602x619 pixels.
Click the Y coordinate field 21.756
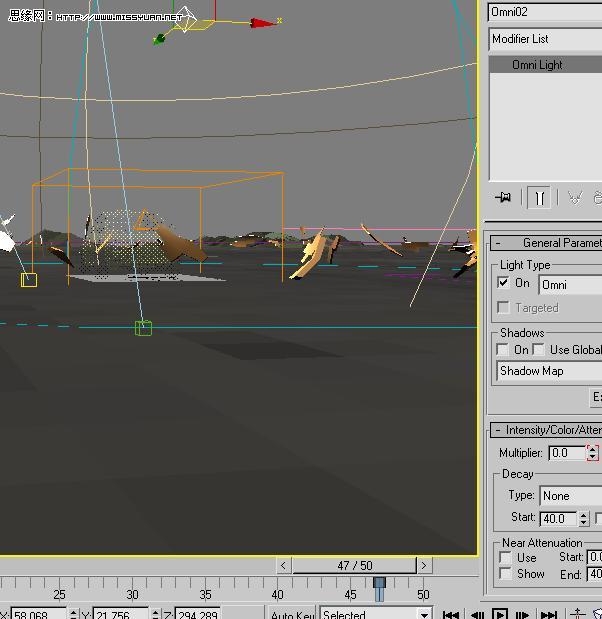click(x=120, y=613)
